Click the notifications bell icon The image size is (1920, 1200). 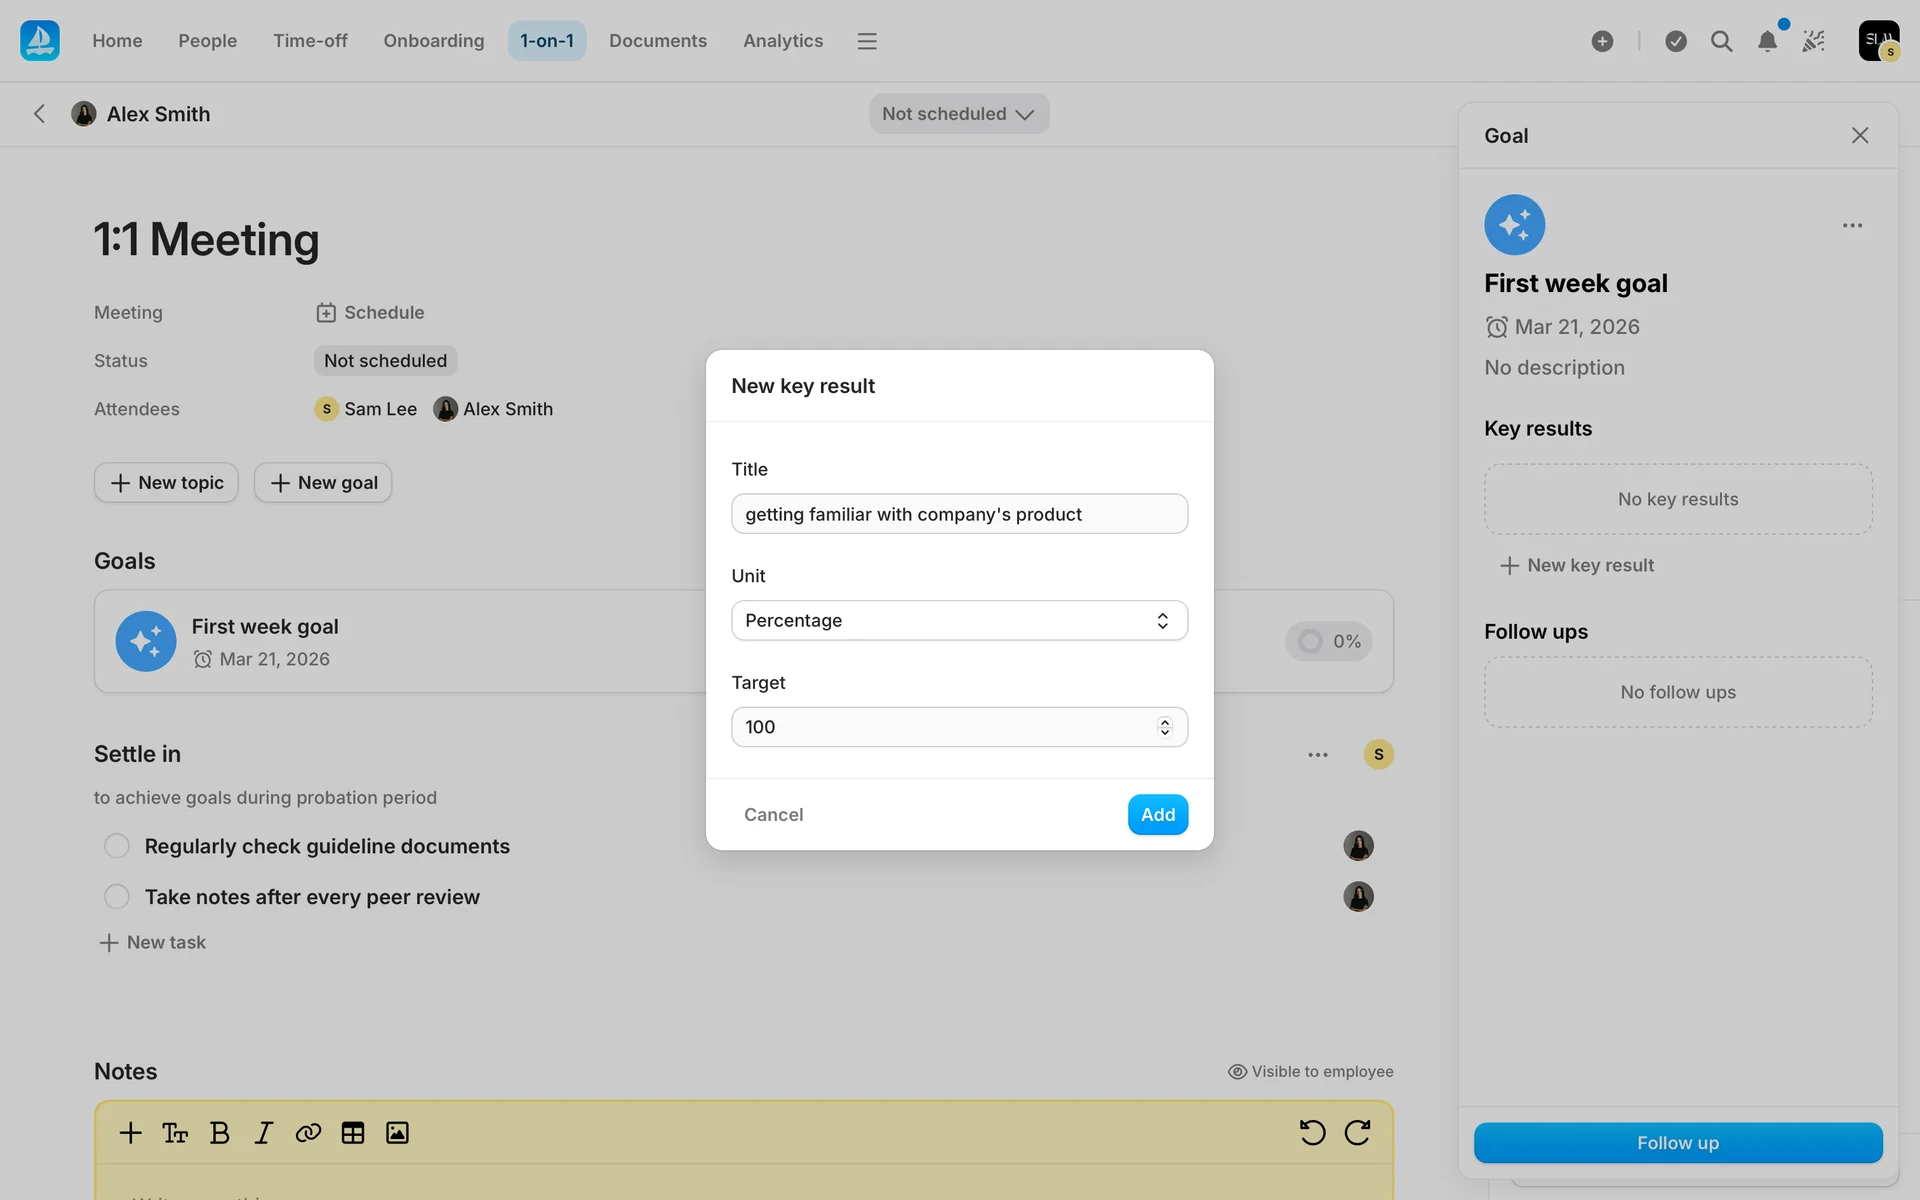coord(1767,41)
